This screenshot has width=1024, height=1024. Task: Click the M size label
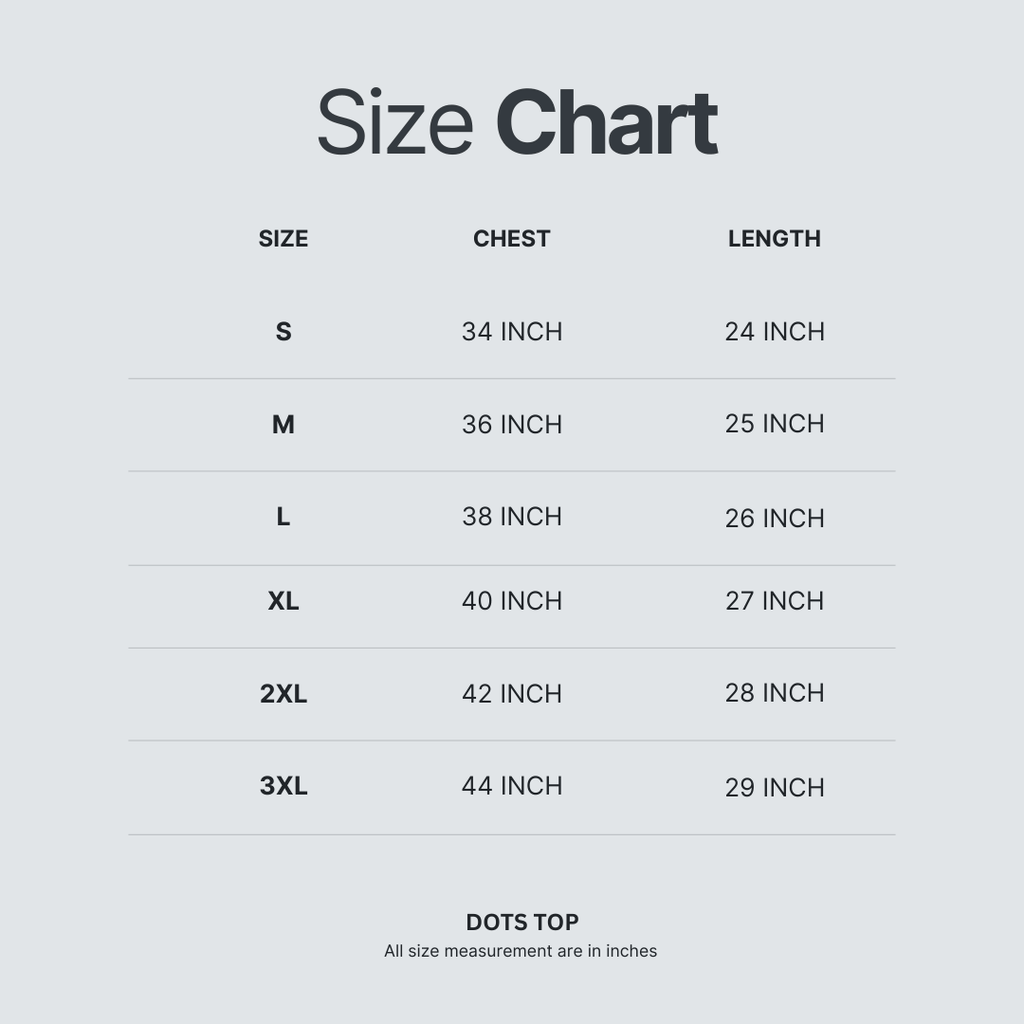283,425
